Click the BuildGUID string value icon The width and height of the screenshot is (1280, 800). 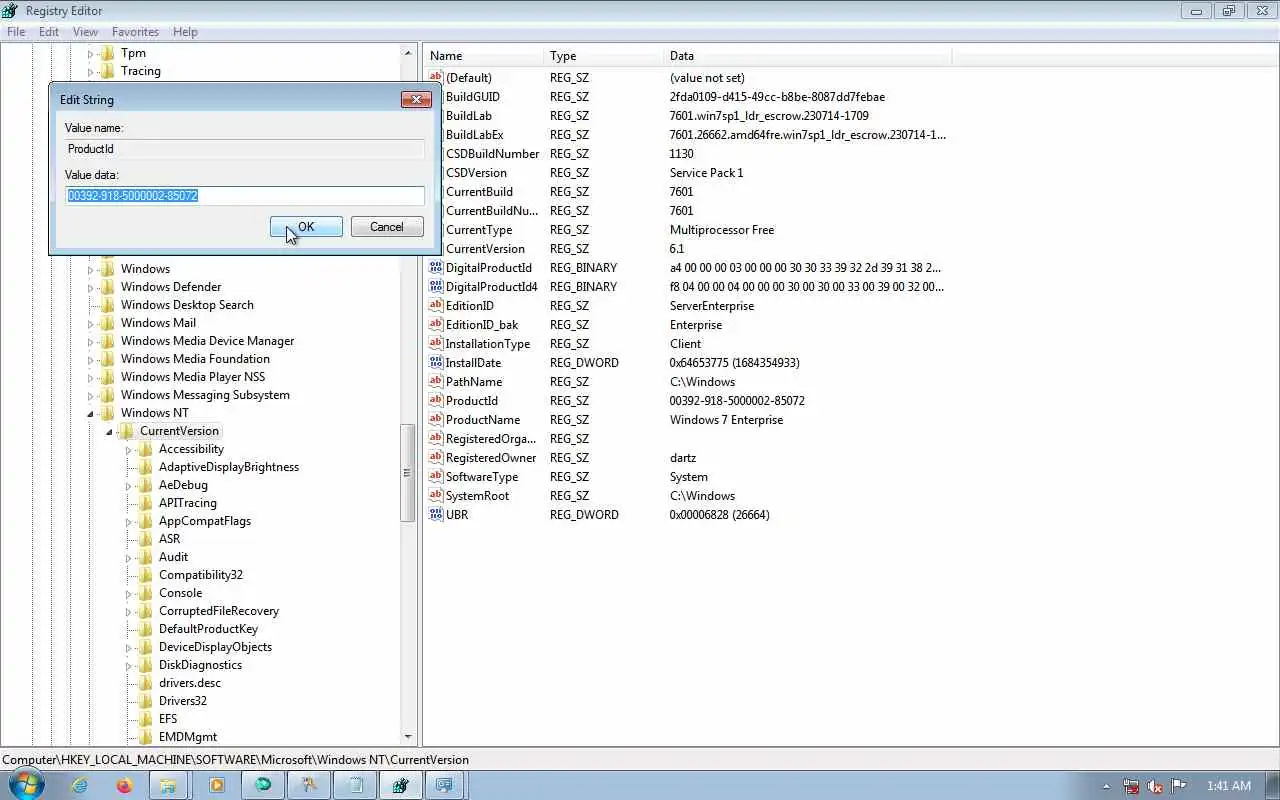pos(435,97)
